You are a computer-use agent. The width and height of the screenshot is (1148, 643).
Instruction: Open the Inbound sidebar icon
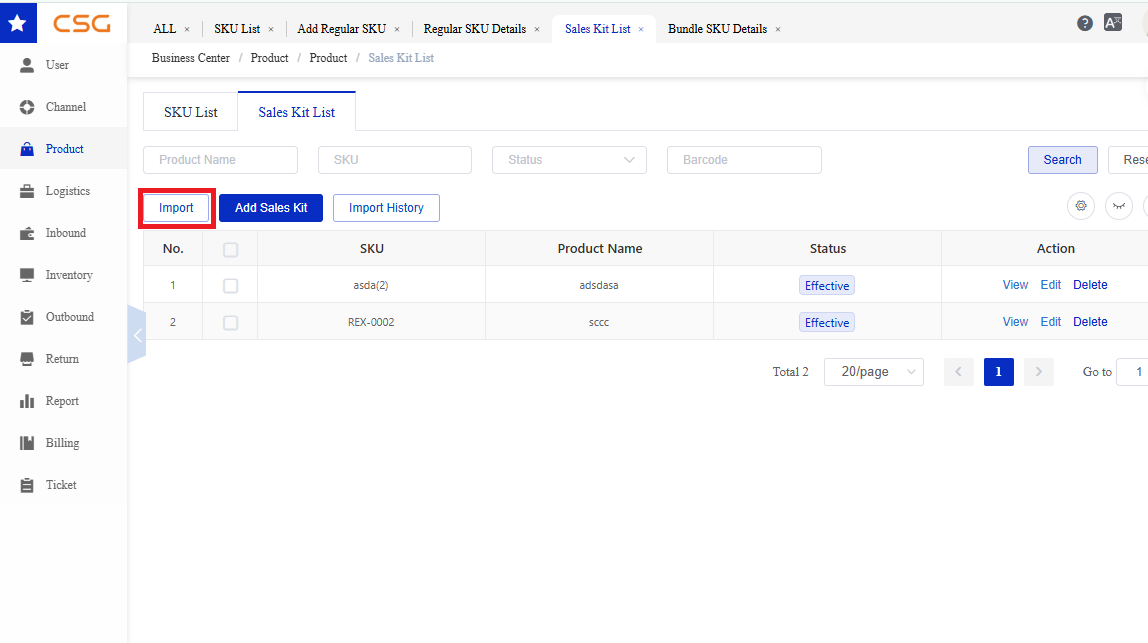pyautogui.click(x=27, y=233)
